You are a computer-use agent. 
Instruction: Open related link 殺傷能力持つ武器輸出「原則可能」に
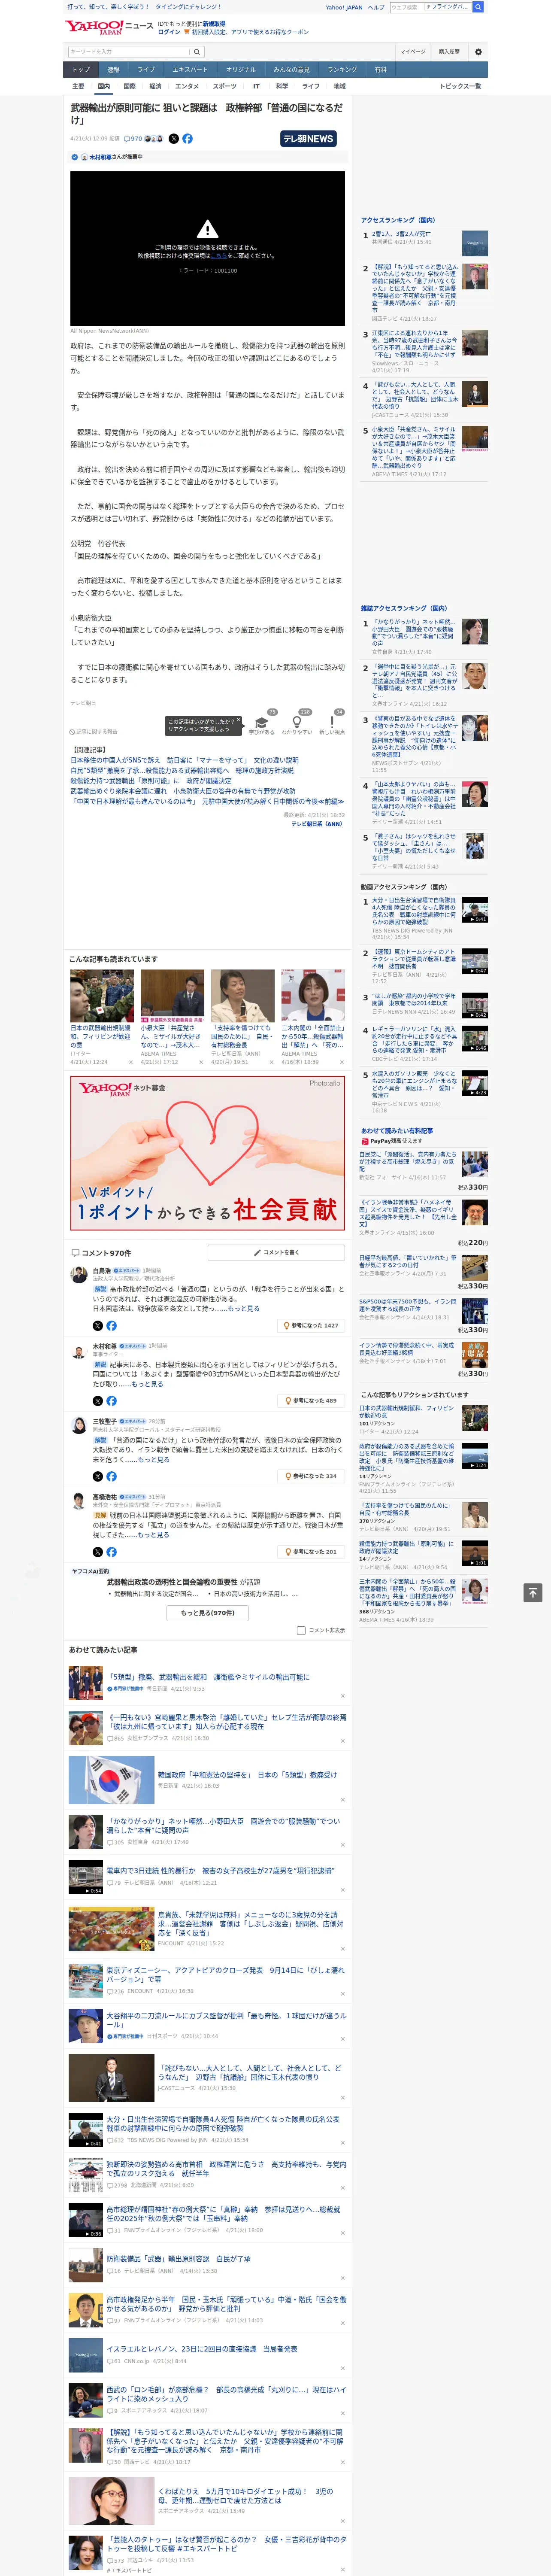coord(150,781)
